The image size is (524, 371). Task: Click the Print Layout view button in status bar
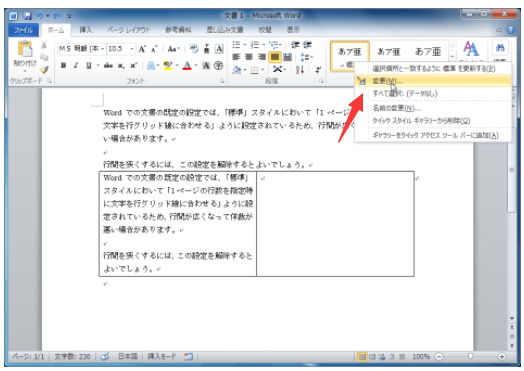(x=362, y=357)
